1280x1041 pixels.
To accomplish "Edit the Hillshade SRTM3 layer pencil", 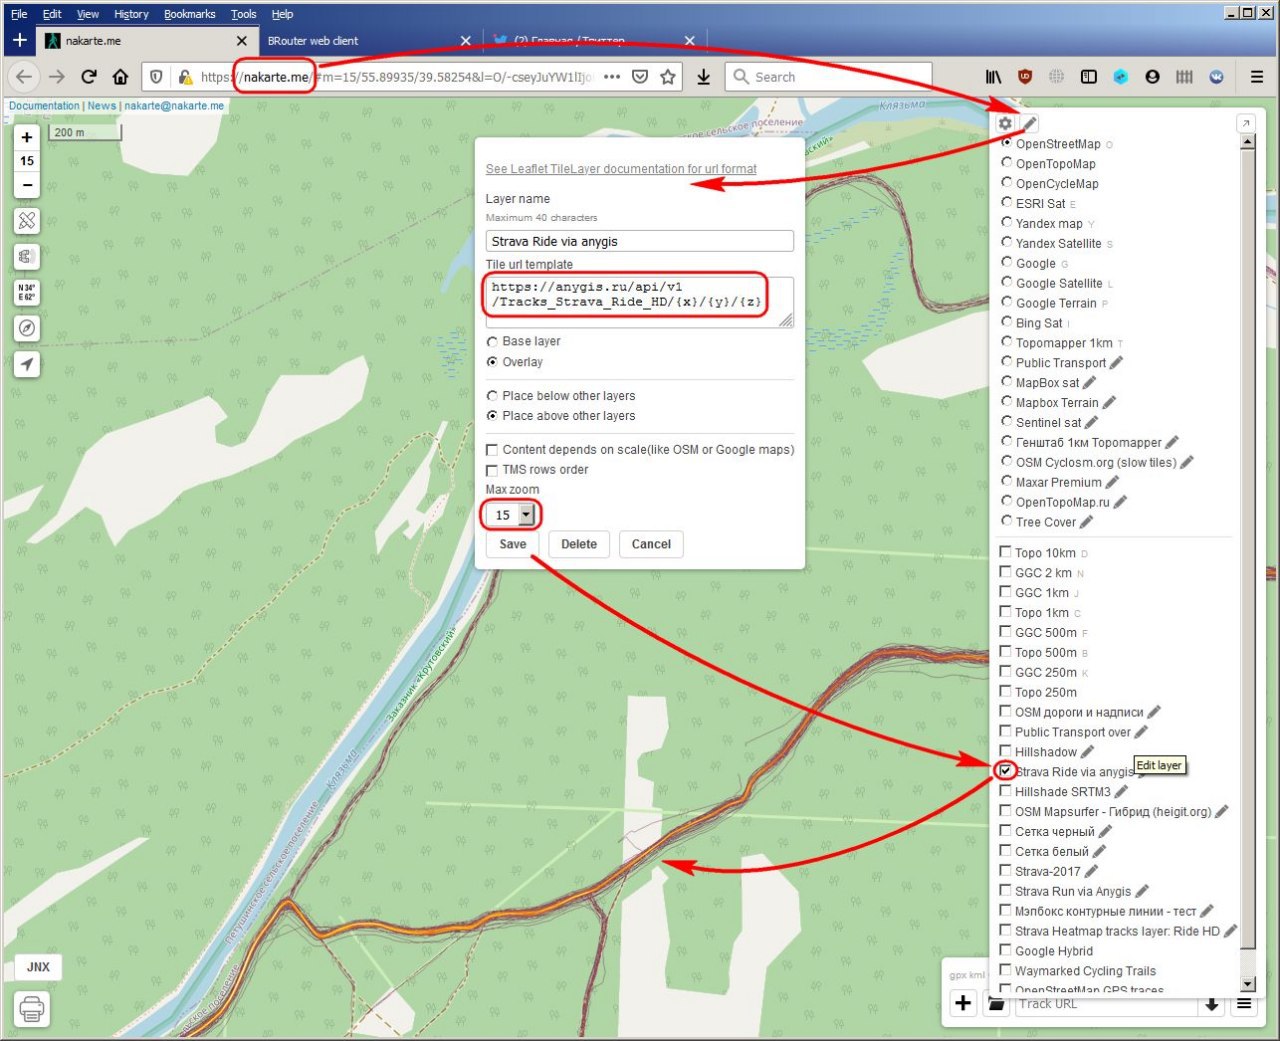I will (x=1121, y=791).
